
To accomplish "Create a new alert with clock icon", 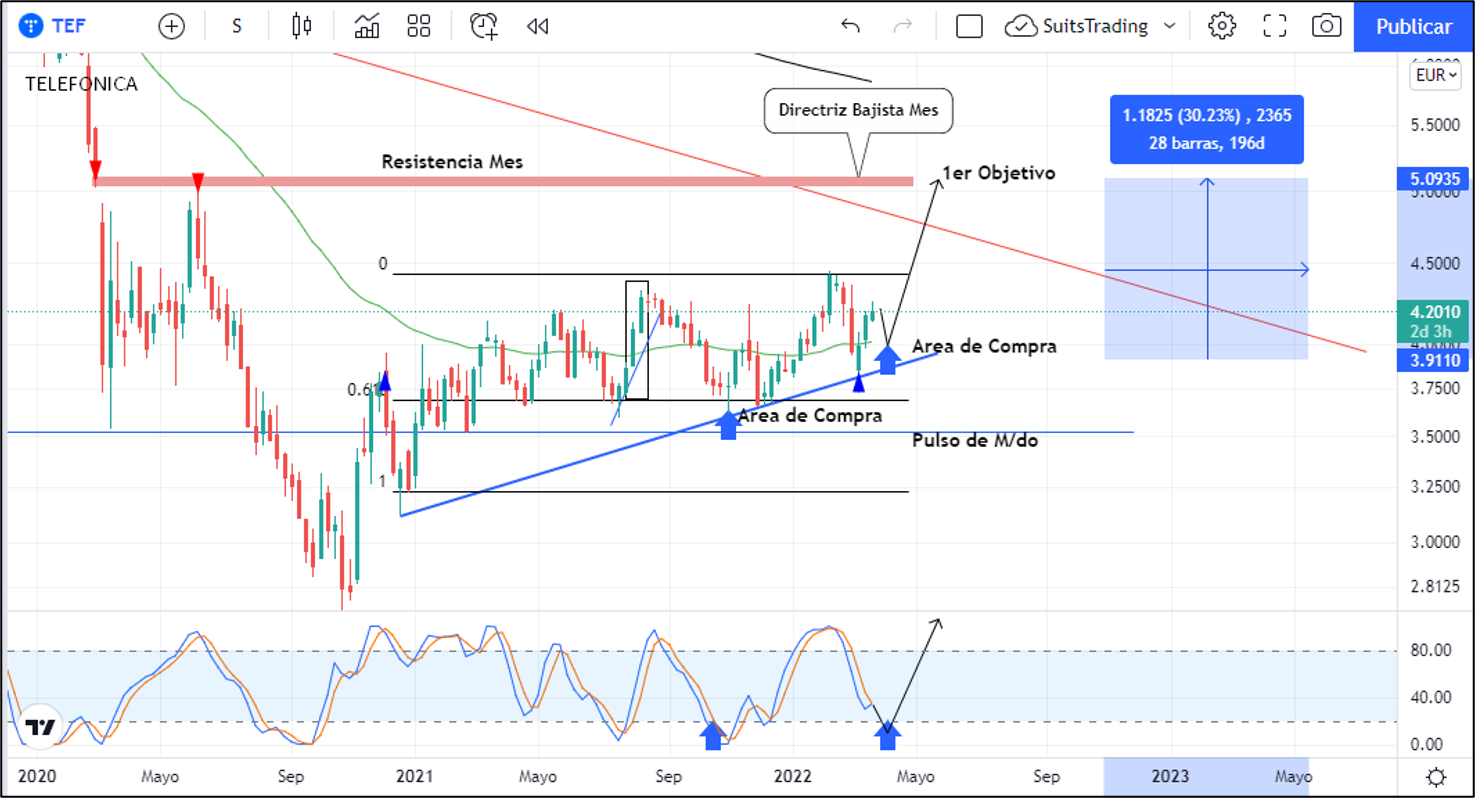I will pyautogui.click(x=484, y=26).
